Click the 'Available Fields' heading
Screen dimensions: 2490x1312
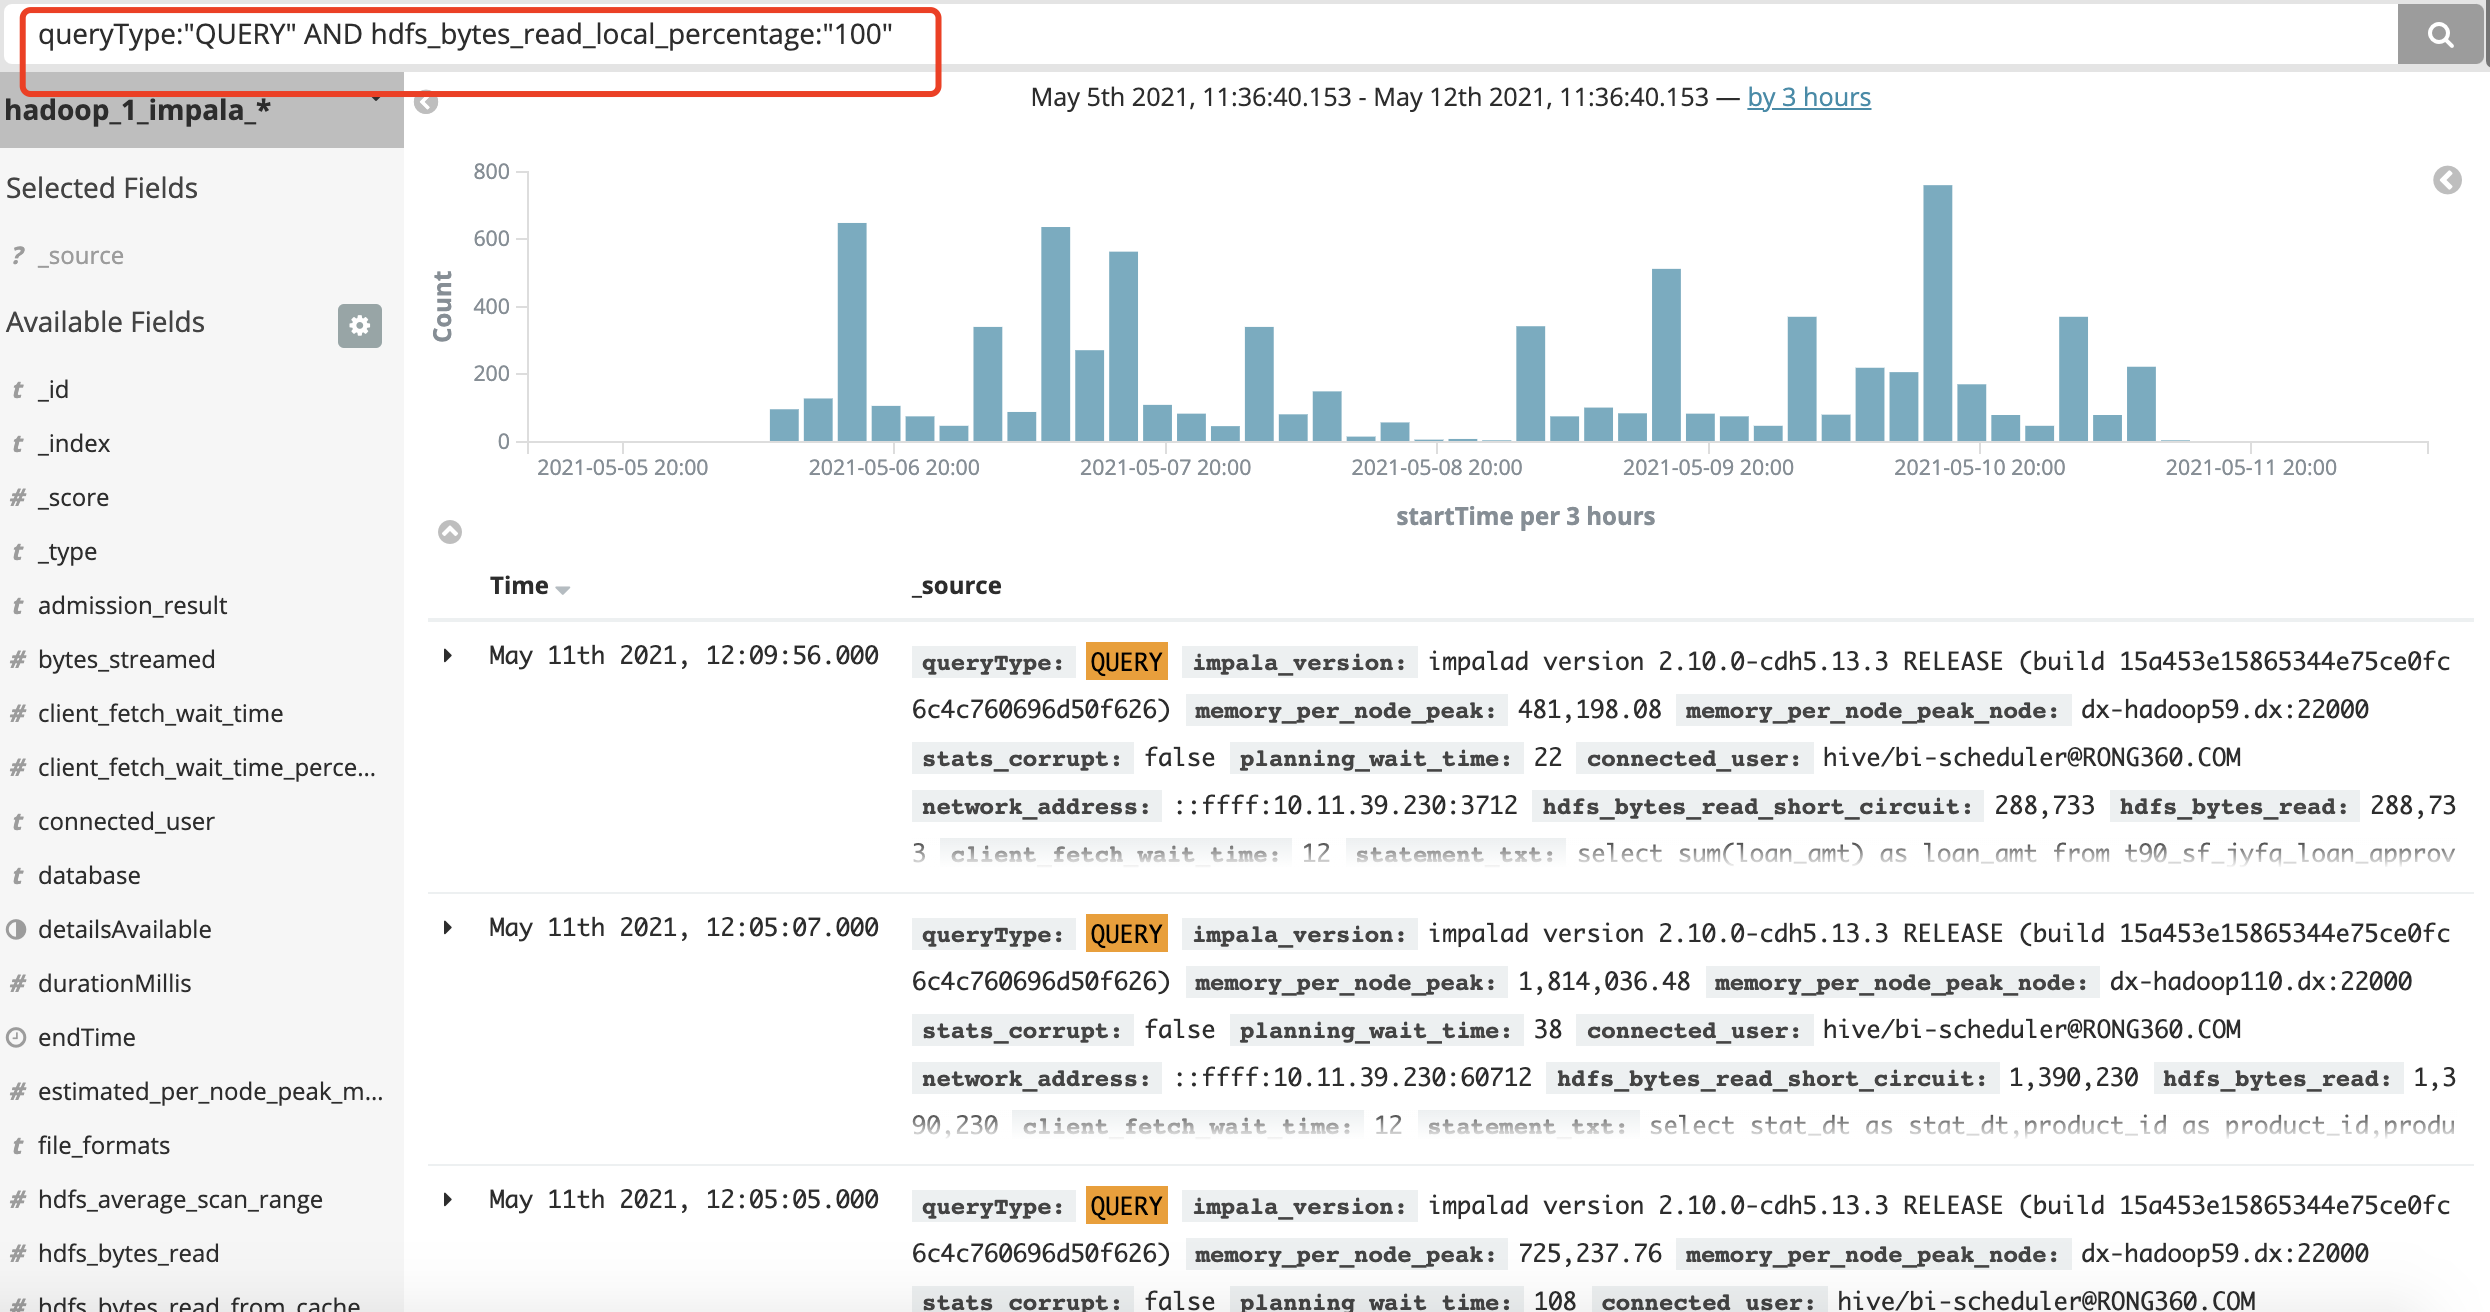(x=105, y=322)
